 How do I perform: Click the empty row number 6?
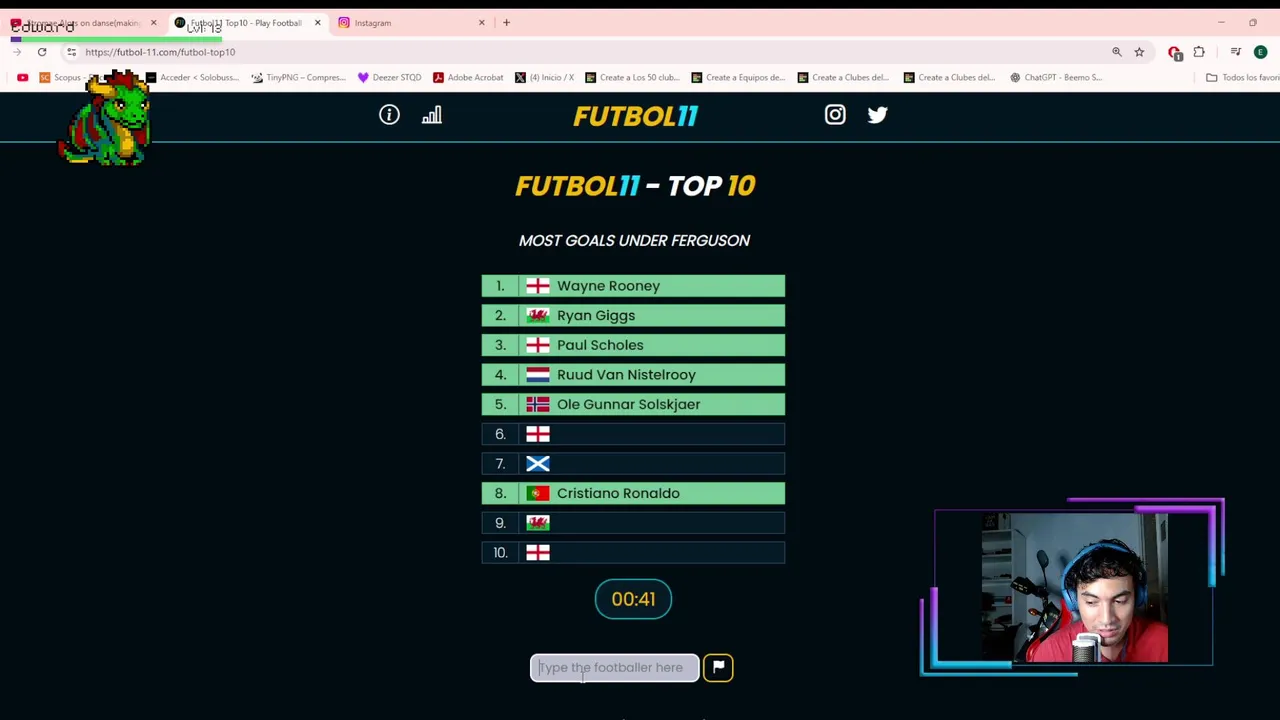(633, 434)
